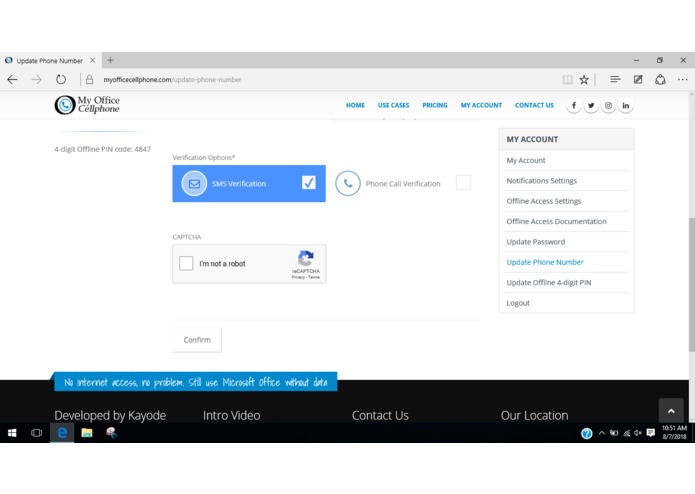This screenshot has width=695, height=494.
Task: Click the reCAPTCHA Privacy link
Action: point(298,277)
